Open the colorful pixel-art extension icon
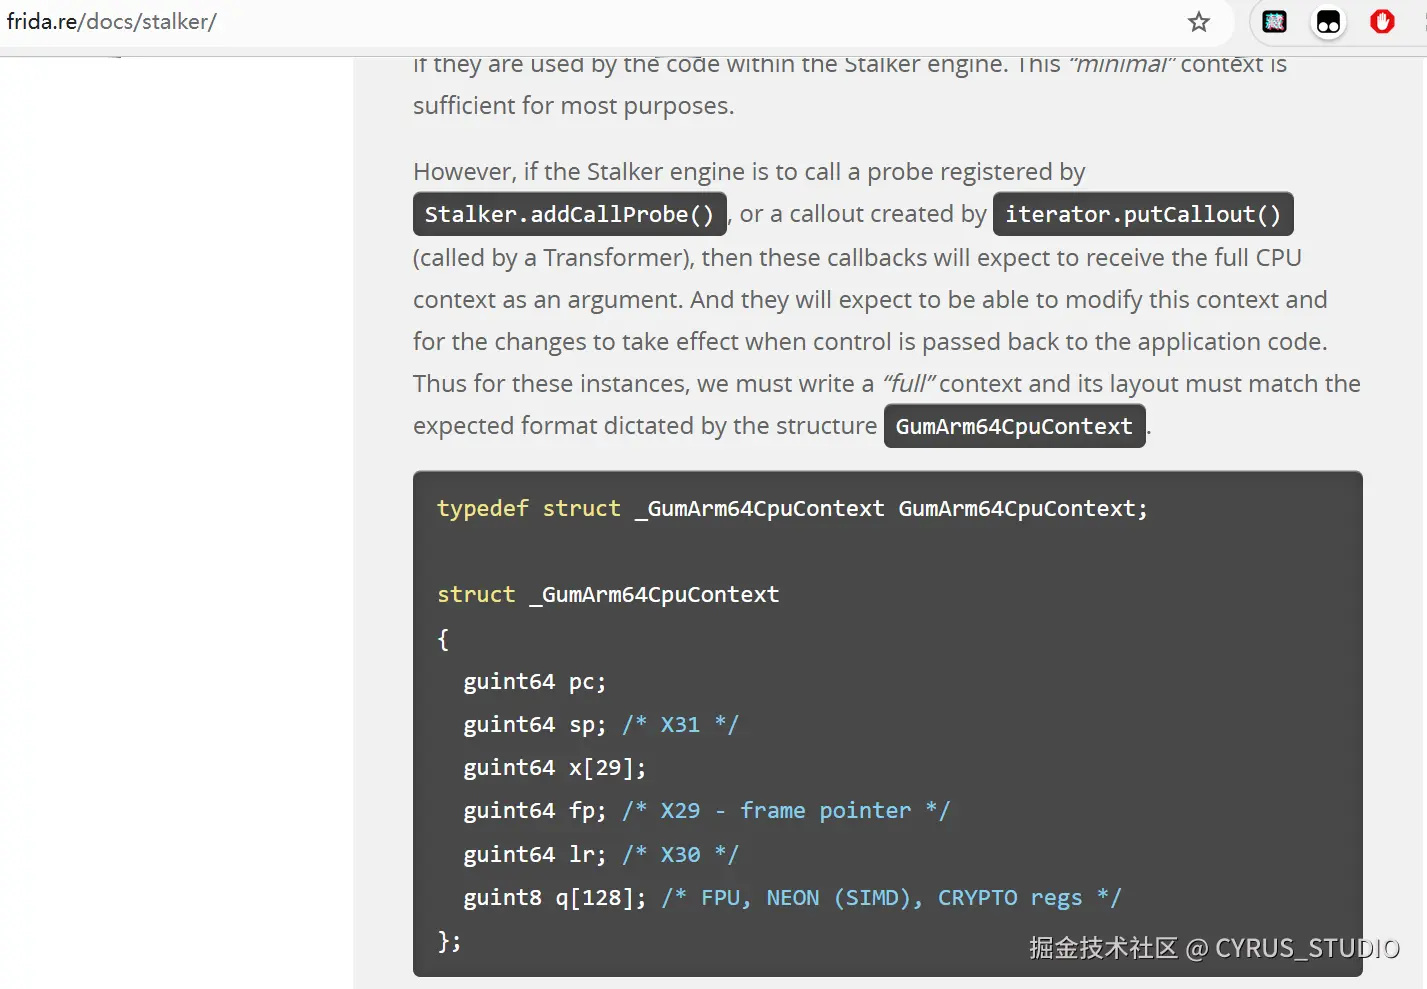The image size is (1427, 989). click(x=1275, y=22)
